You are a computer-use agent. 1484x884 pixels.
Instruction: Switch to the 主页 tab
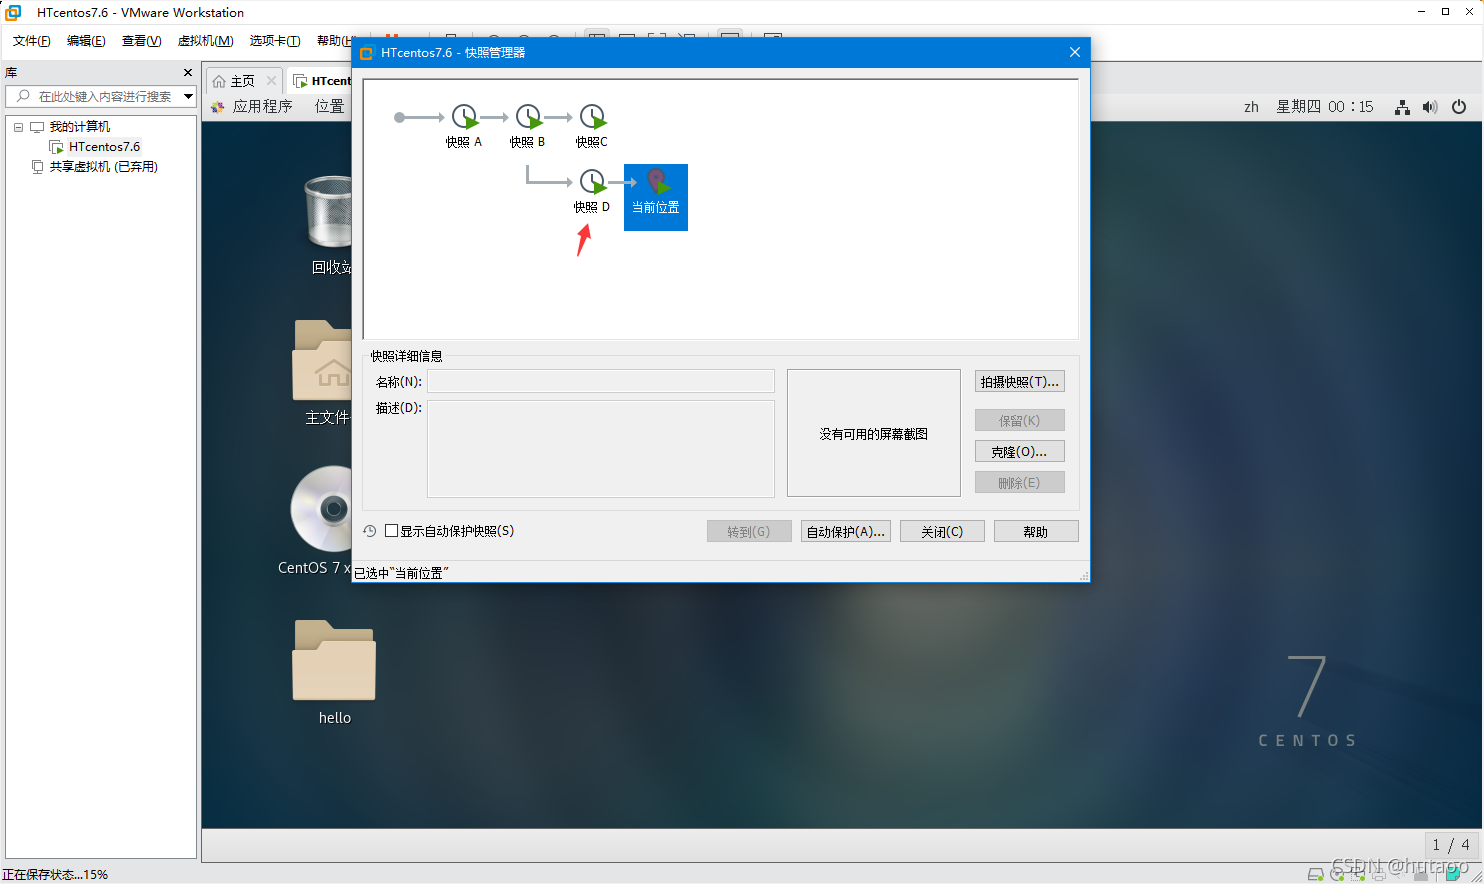coord(243,81)
